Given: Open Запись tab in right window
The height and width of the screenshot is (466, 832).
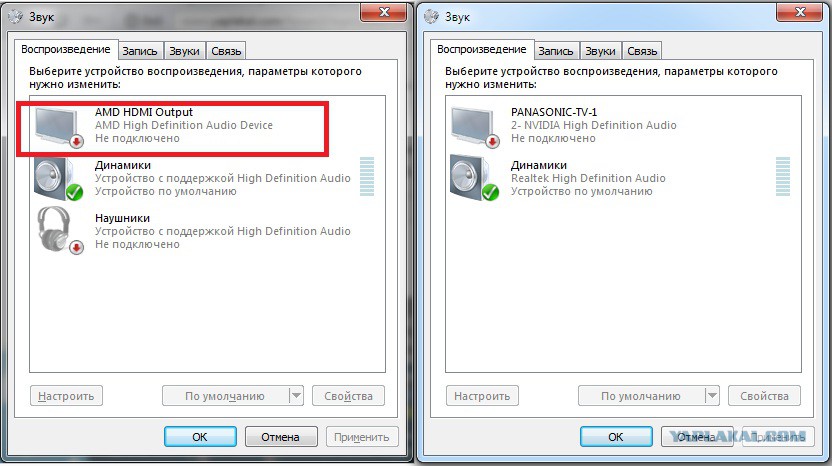Looking at the screenshot, I should coord(556,51).
